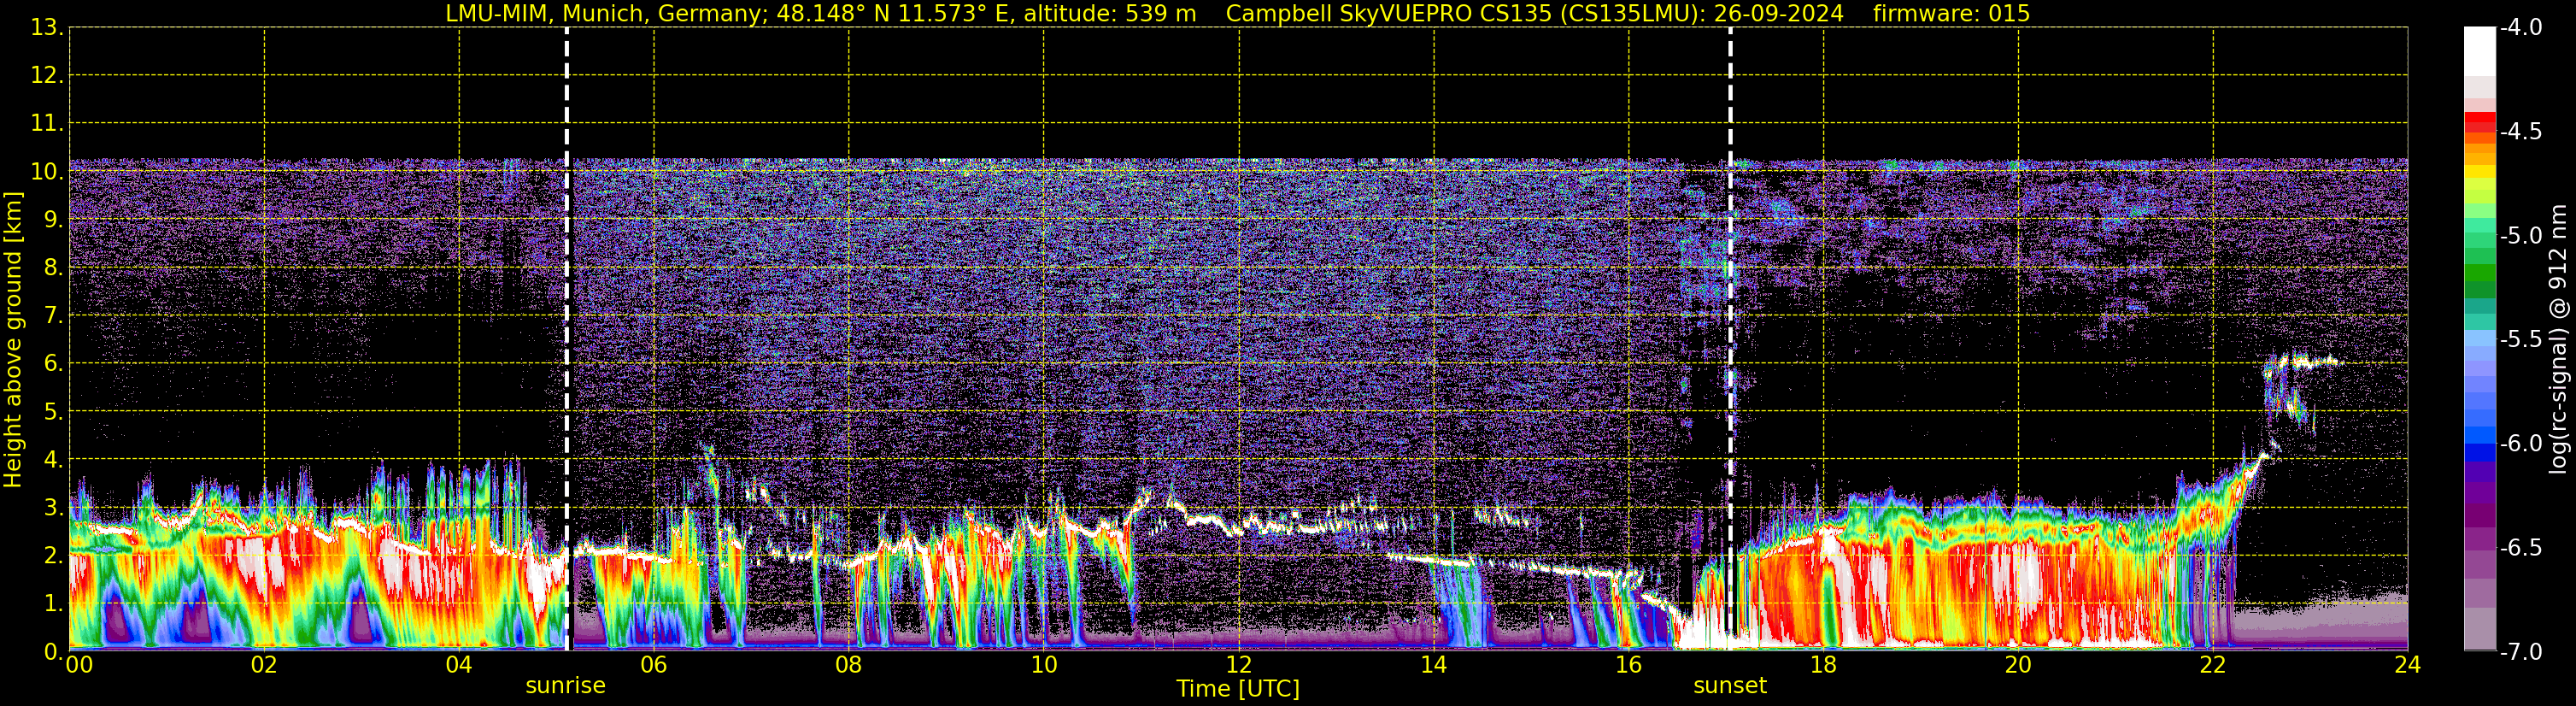Click the 16 time axis tick label

coord(1629,665)
